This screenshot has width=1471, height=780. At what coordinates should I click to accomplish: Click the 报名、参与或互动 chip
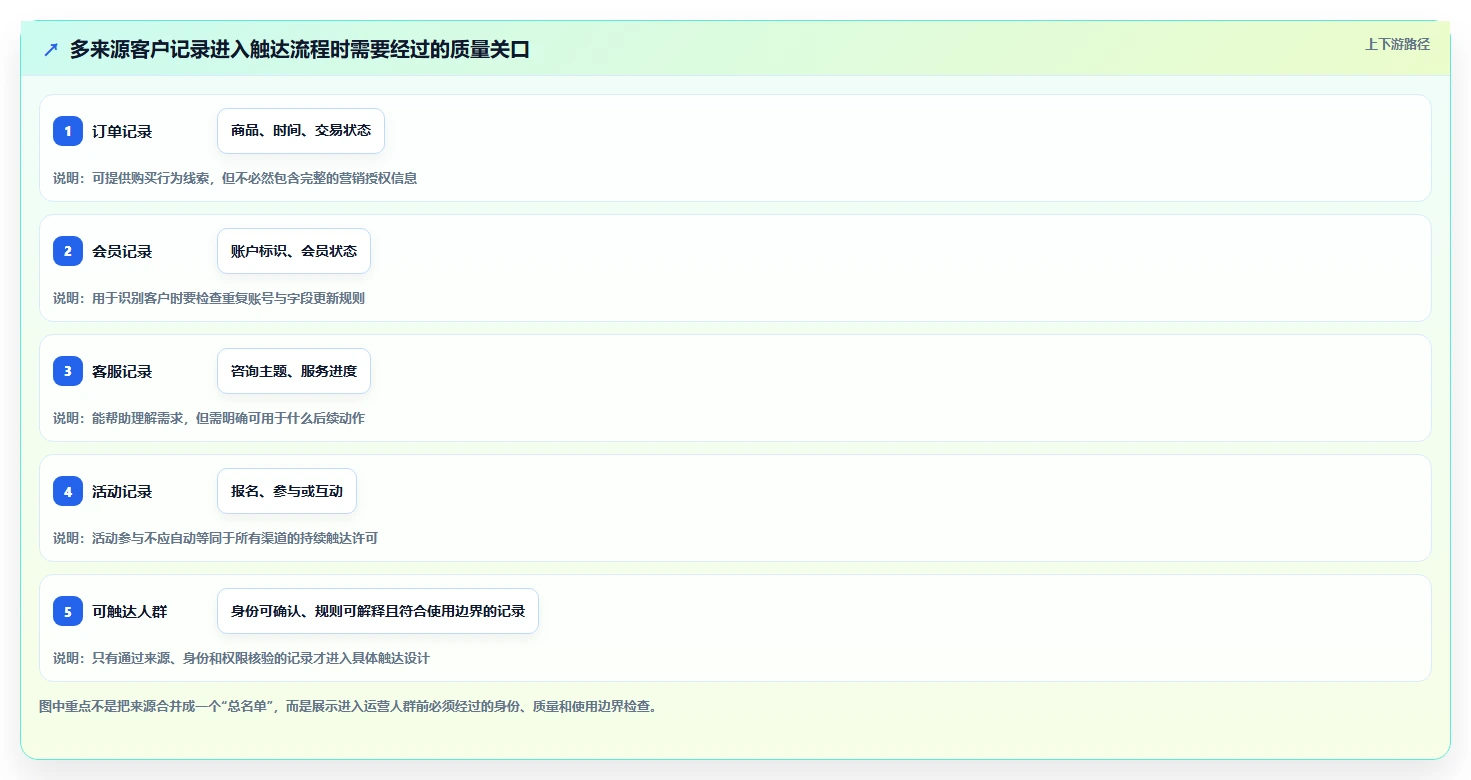tap(287, 491)
